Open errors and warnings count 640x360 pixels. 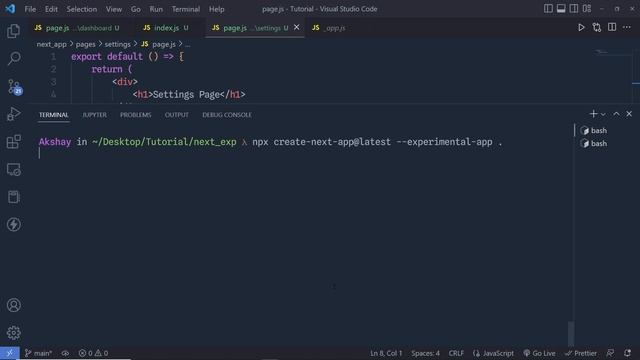(93, 353)
